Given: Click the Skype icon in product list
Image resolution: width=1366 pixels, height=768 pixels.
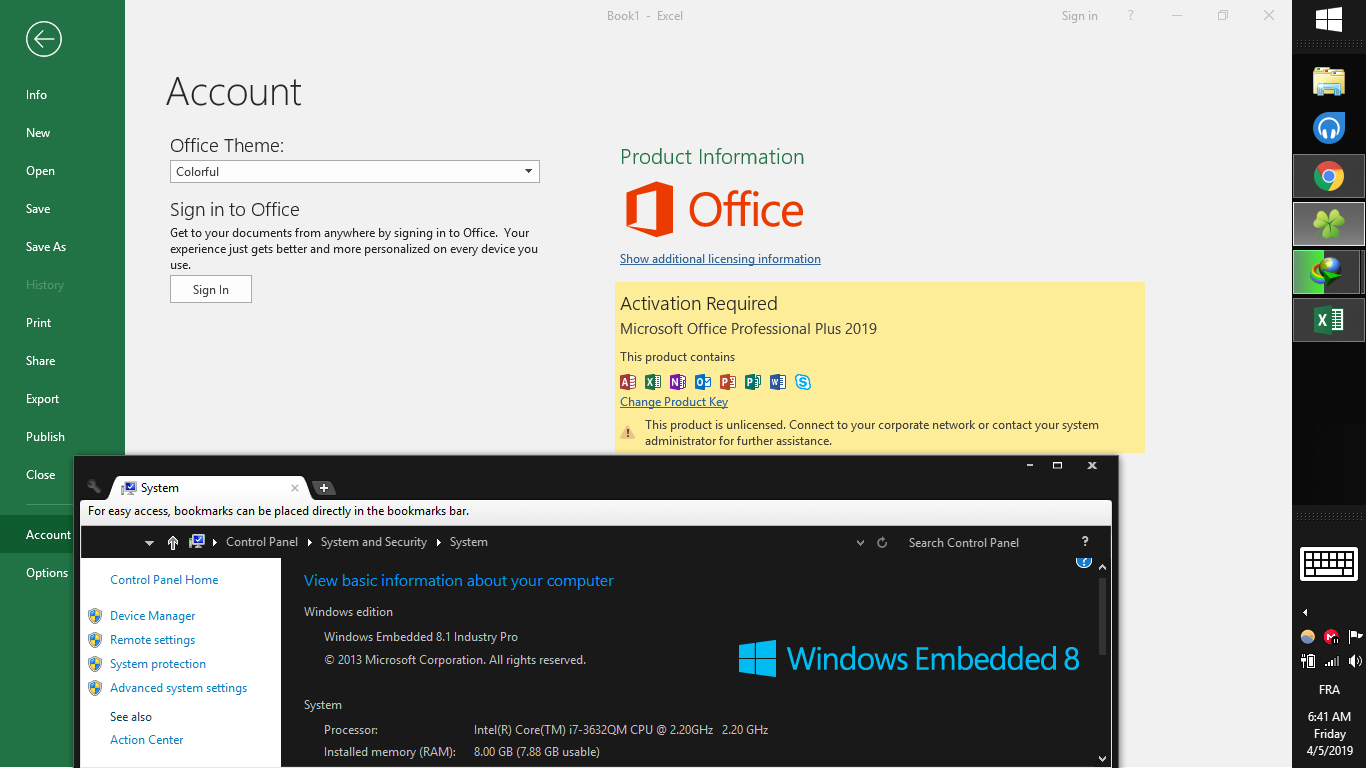Looking at the screenshot, I should [803, 382].
